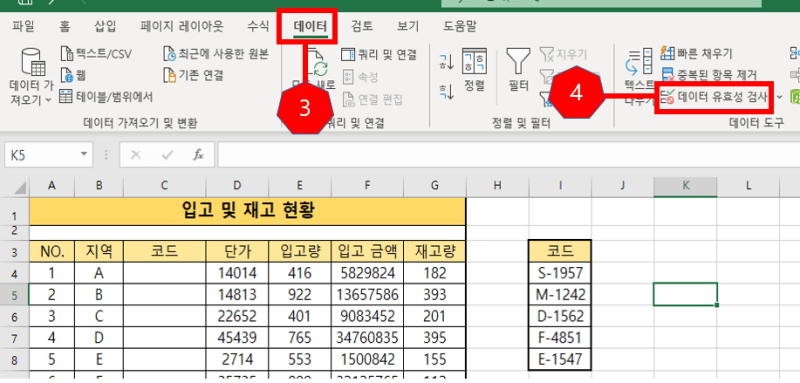
Task: Click cell containing 201 in 재고량
Action: pos(434,316)
